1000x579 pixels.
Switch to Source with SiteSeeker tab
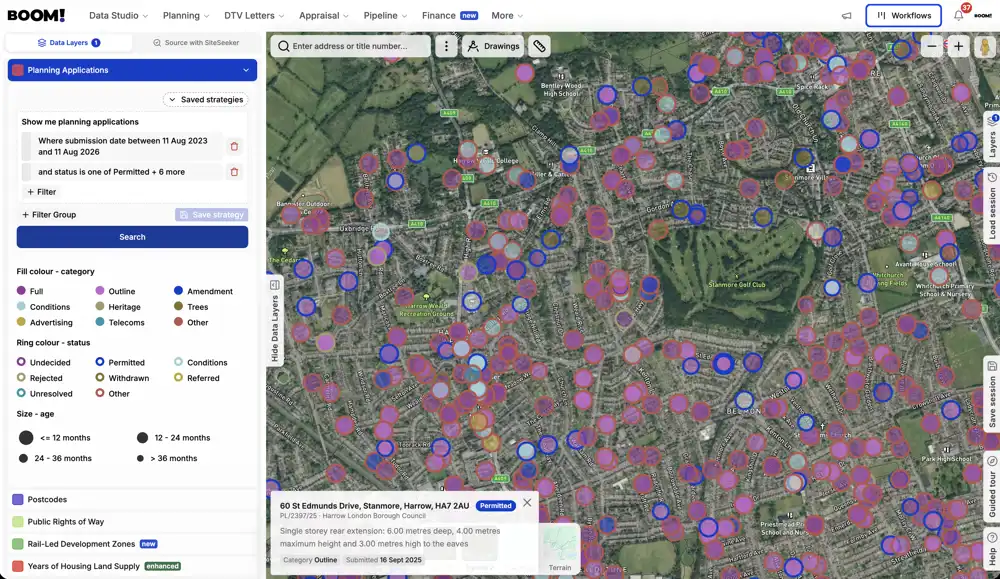click(x=196, y=43)
